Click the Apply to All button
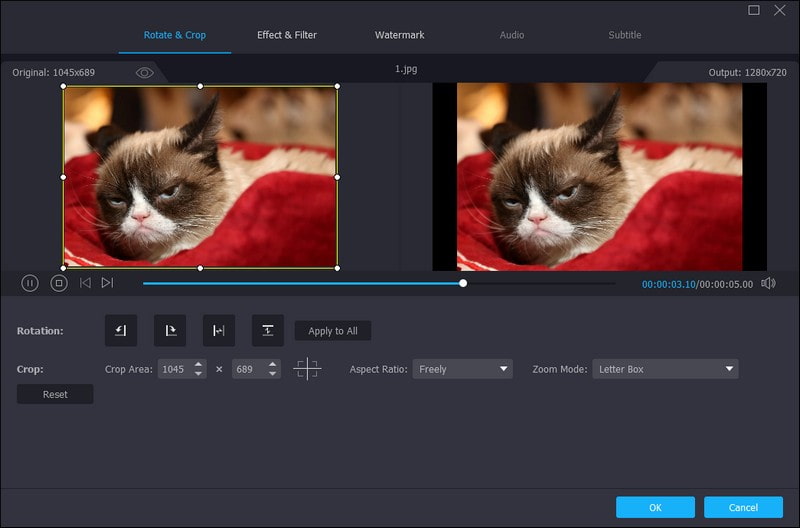Screen dimensions: 800x528 coord(333,331)
